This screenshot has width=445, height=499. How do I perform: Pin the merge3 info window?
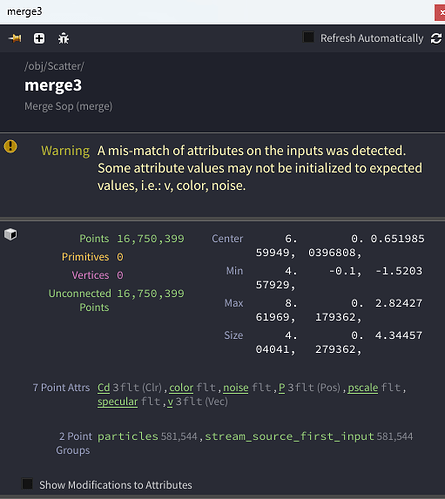tap(15, 38)
